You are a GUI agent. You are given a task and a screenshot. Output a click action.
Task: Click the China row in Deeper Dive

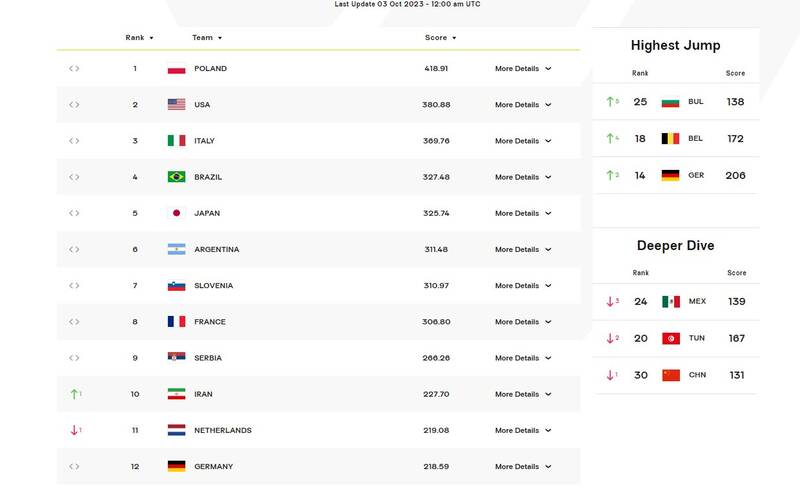coord(676,376)
